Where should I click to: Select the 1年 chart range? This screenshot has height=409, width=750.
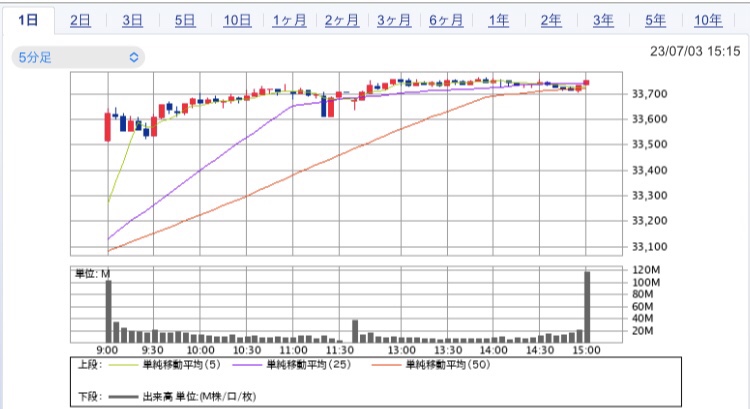pos(498,21)
